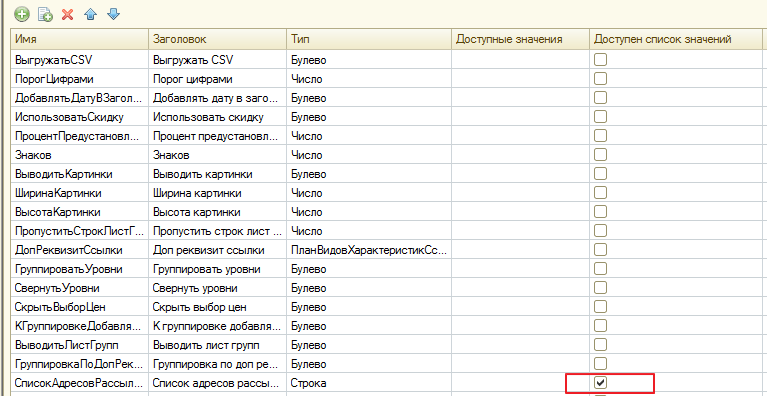Screen dimensions: 767x396
Task: Click title cell 'Выводить лист групп'
Action: (218, 345)
